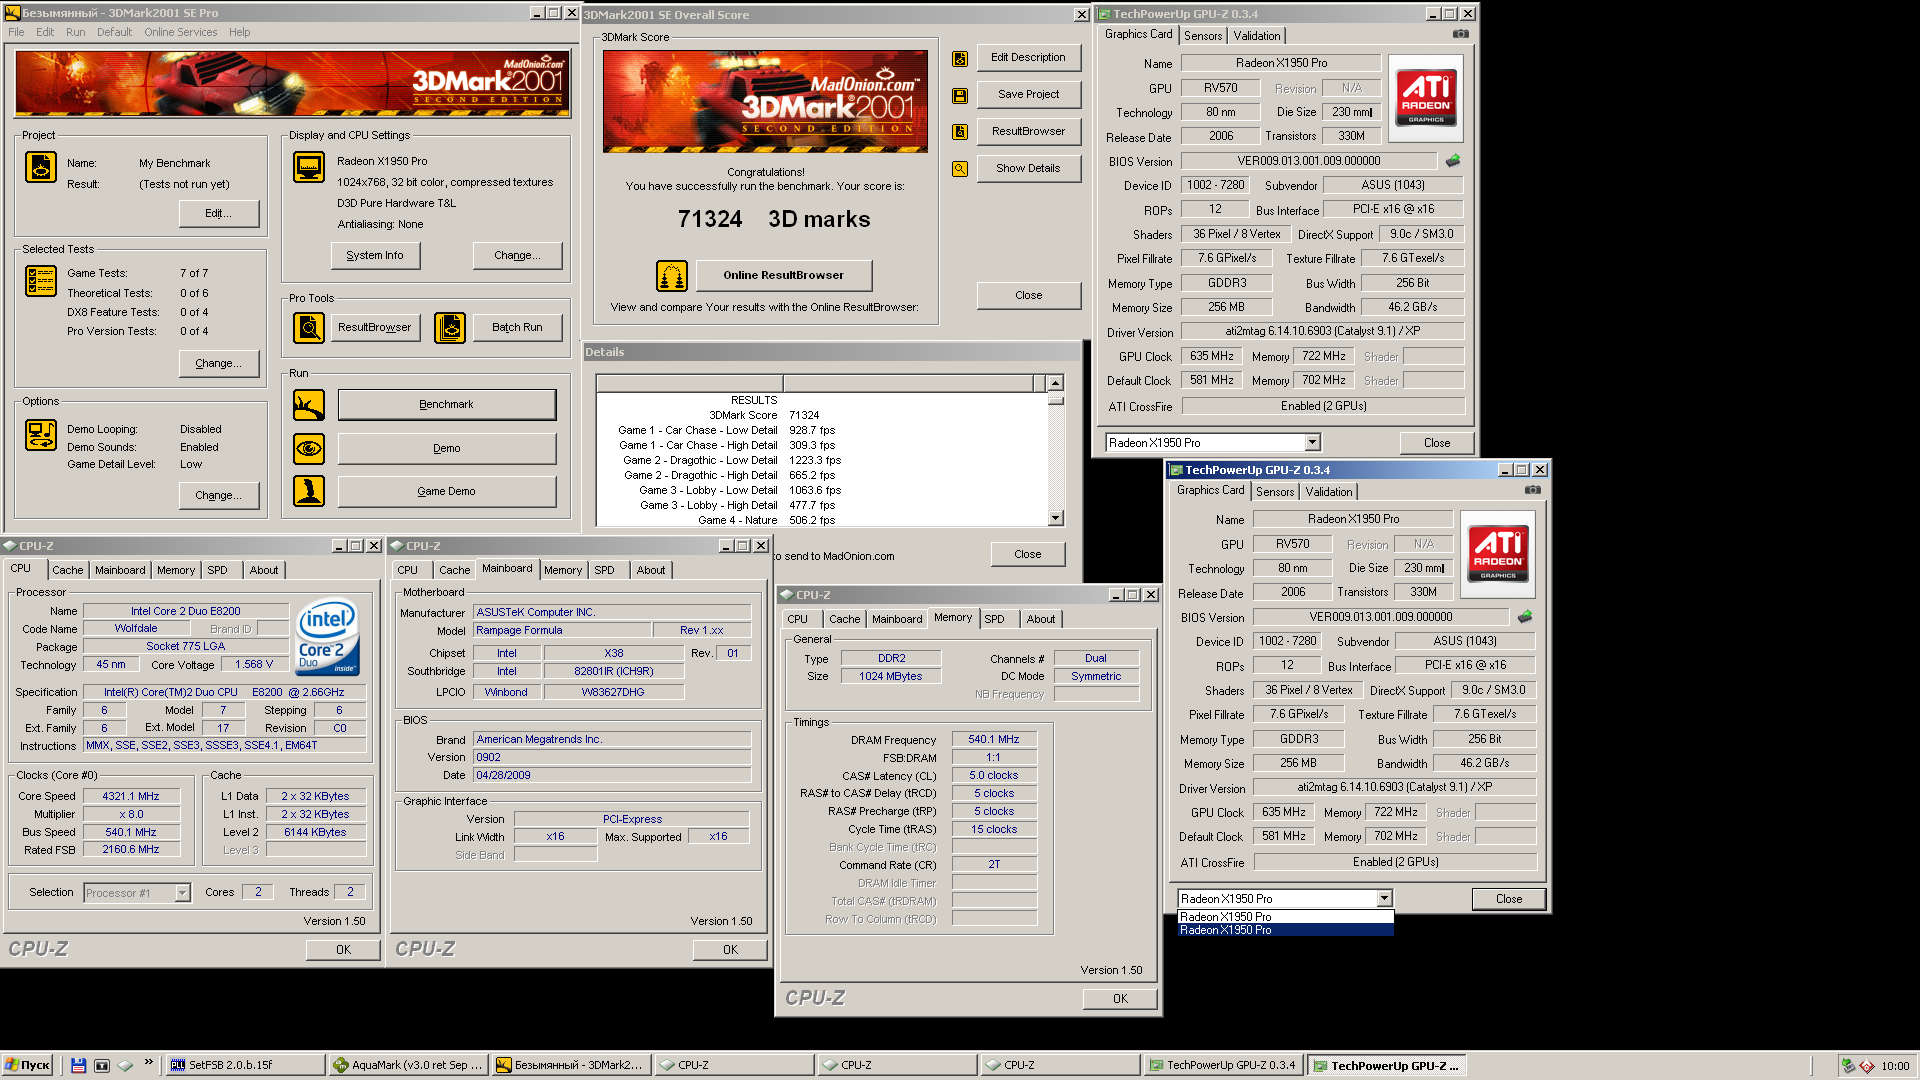The width and height of the screenshot is (1920, 1080).
Task: Click the Benchmark run button
Action: click(446, 405)
